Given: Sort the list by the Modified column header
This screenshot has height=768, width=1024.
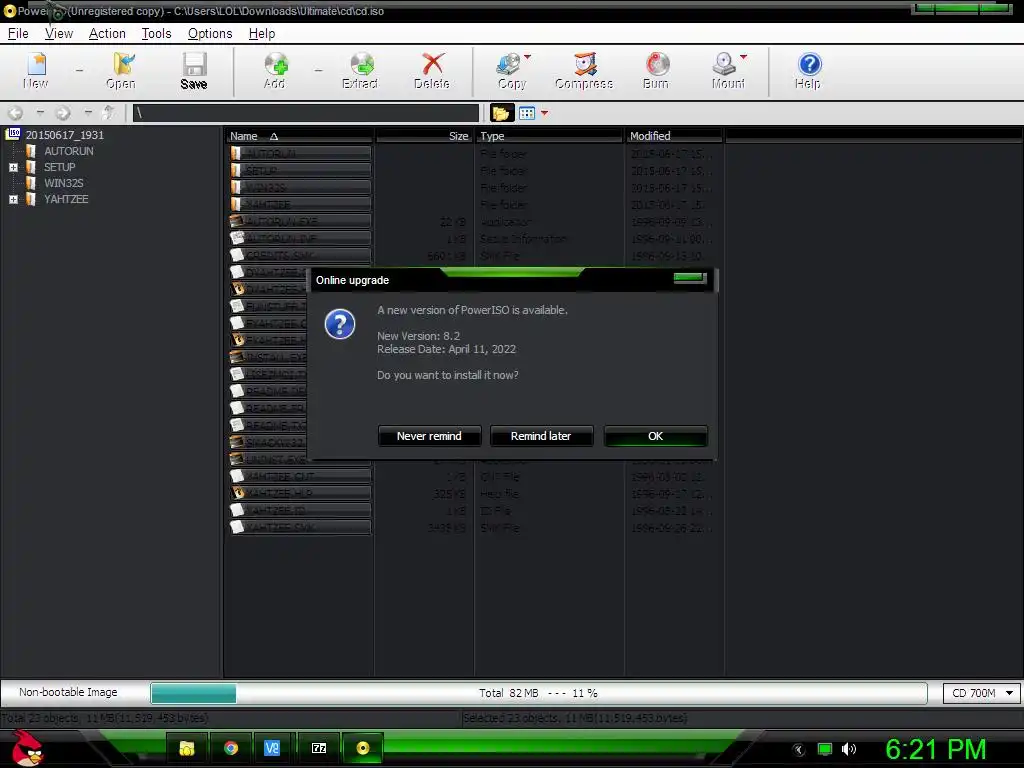Looking at the screenshot, I should [674, 136].
